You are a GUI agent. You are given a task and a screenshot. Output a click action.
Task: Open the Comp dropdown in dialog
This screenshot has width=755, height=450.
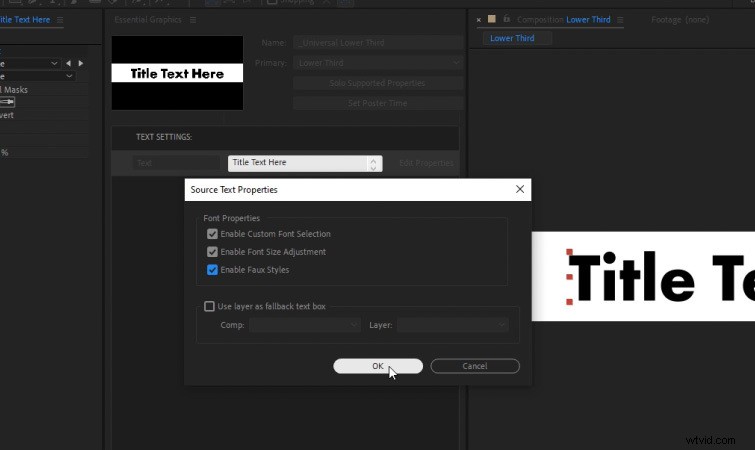pos(305,325)
